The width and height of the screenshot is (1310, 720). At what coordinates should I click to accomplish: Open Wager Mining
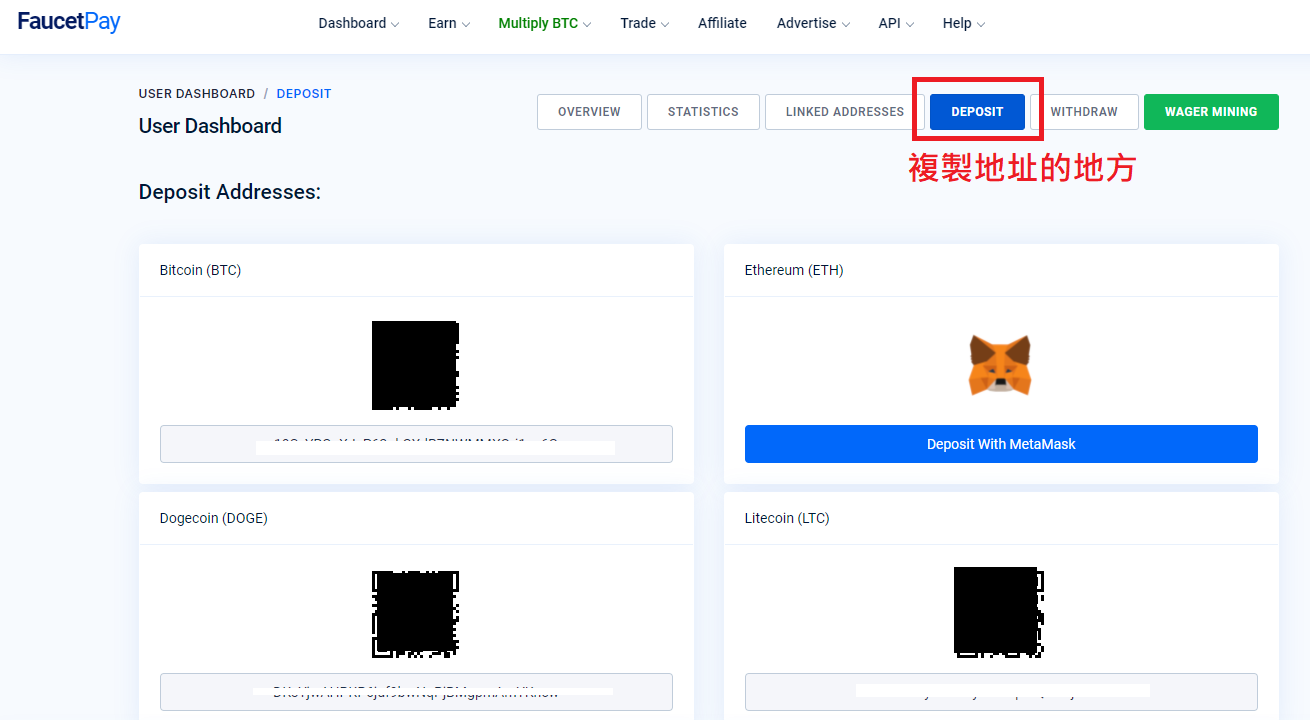[1211, 112]
